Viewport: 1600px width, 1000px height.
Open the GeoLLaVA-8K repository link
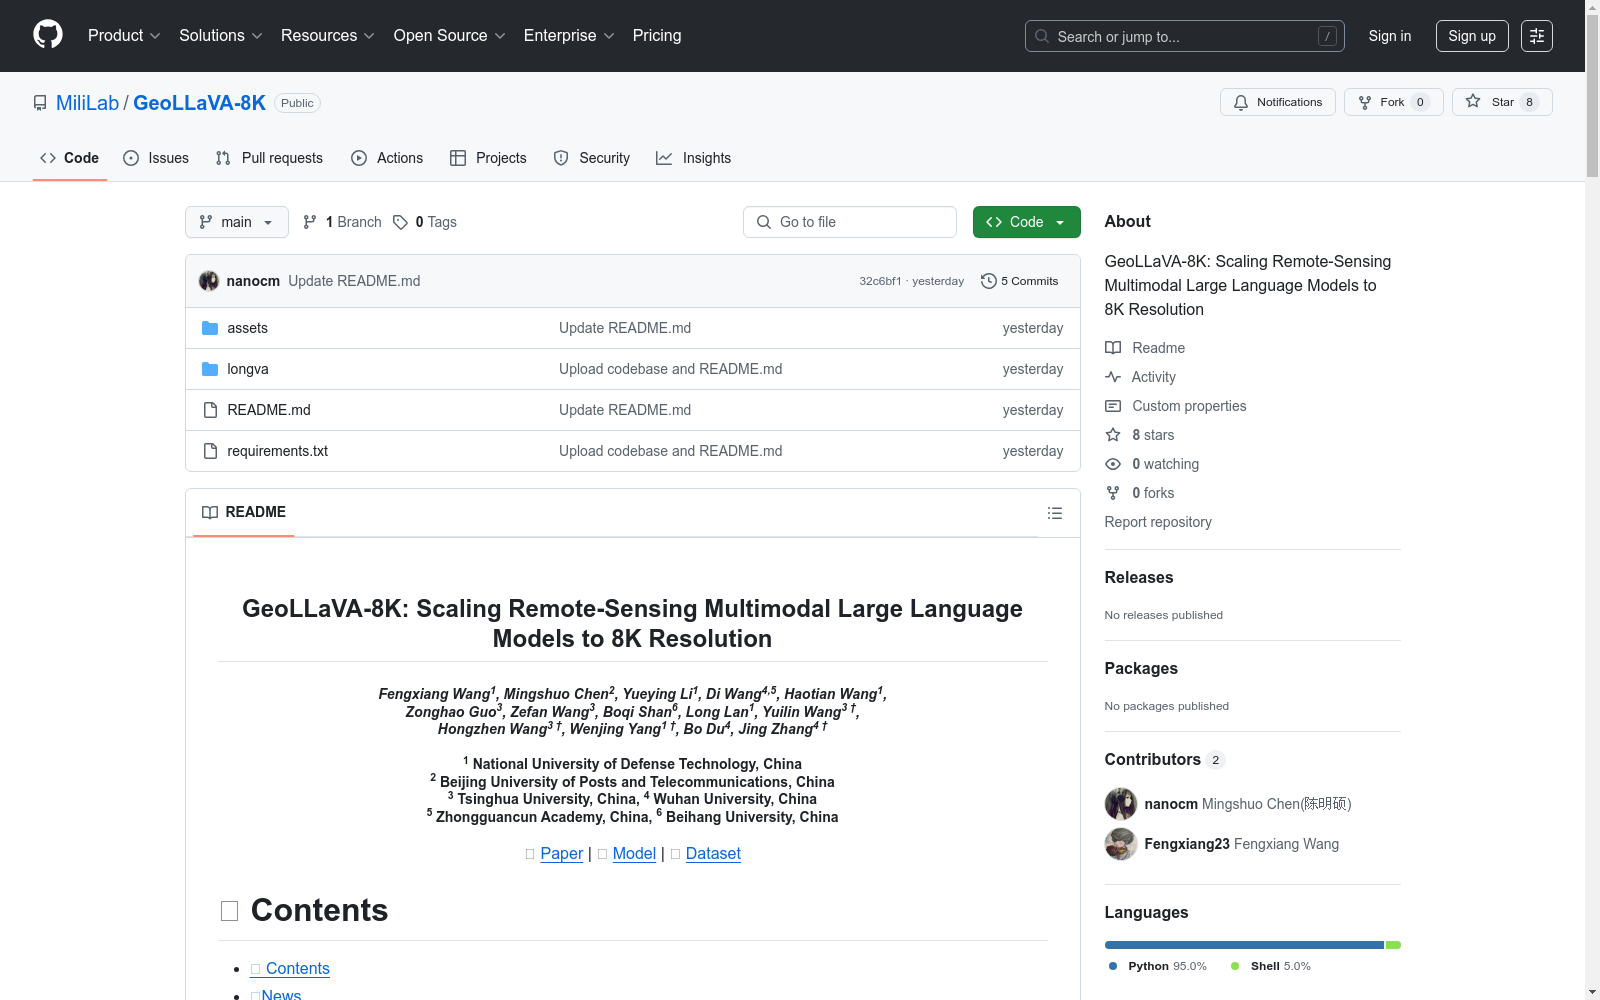click(x=199, y=103)
